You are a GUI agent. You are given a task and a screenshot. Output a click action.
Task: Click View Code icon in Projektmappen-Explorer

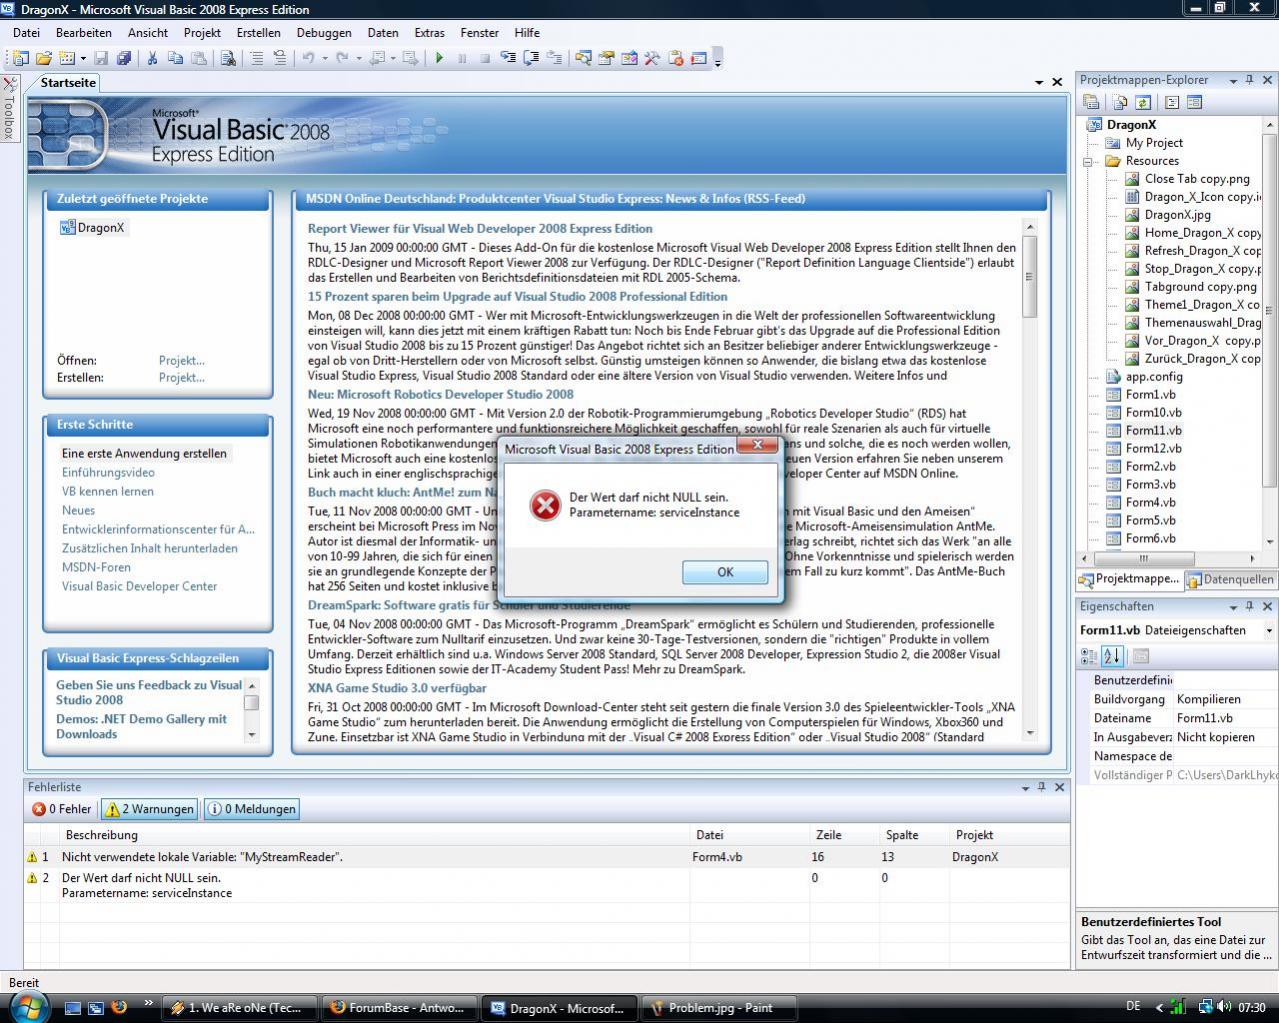[1172, 102]
